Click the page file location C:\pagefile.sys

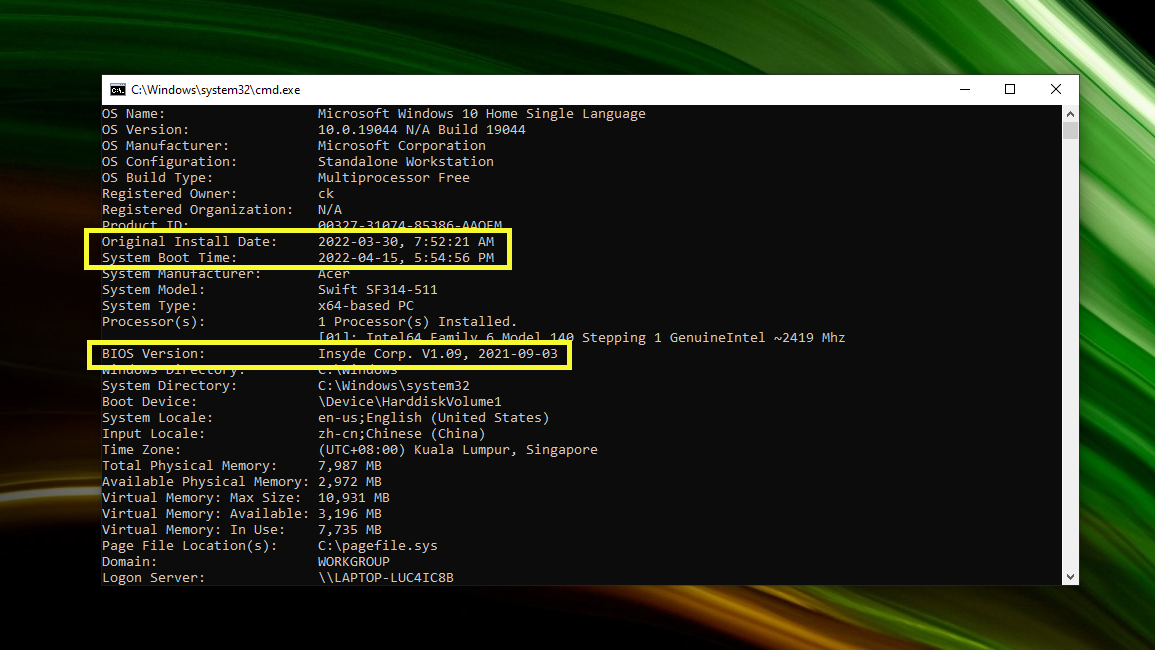click(377, 546)
